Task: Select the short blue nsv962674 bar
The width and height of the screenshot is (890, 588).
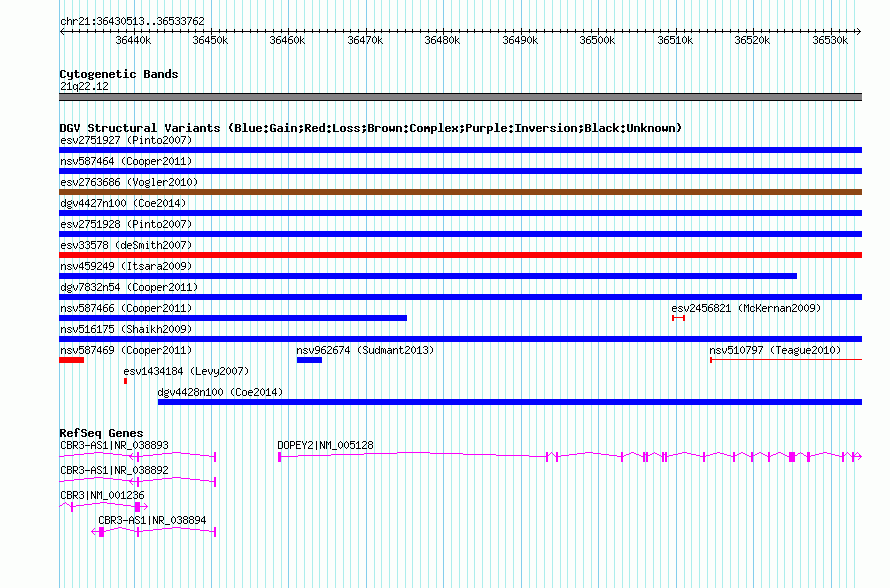Action: click(x=309, y=360)
